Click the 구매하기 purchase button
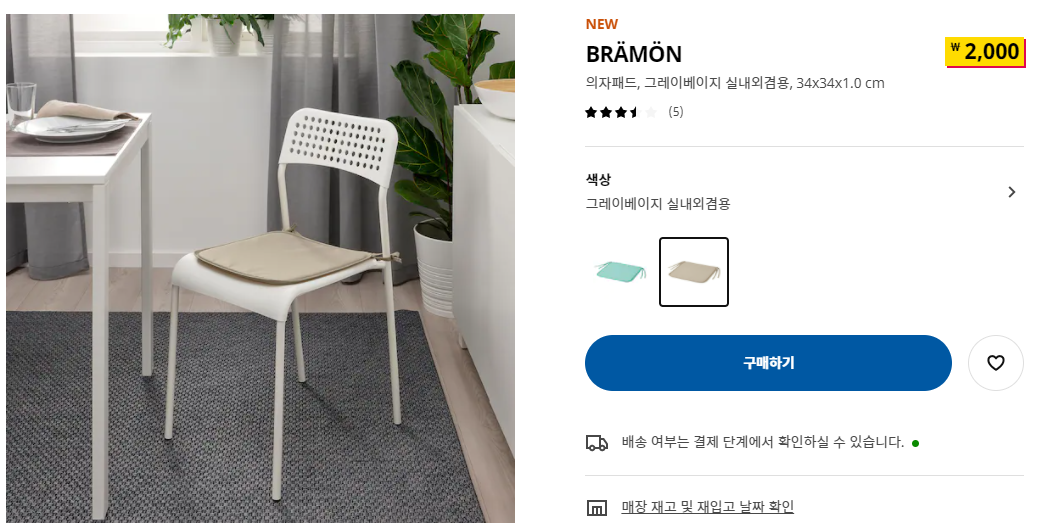Screen dimensions: 1044x530 coord(768,363)
